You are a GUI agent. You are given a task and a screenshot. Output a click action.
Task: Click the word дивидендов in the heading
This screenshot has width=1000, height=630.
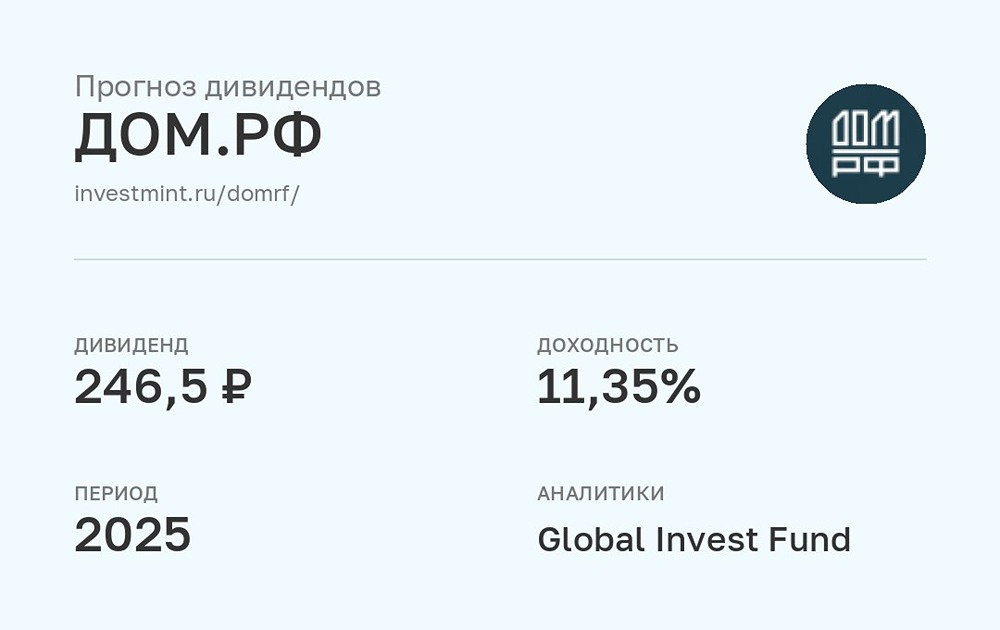point(293,87)
